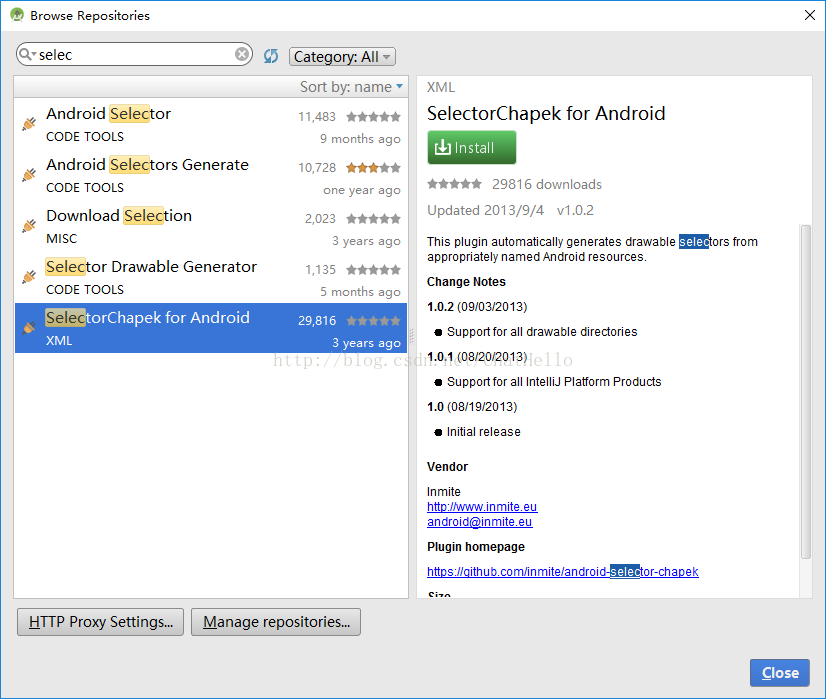Click the '5 months ago' text
This screenshot has height=699, width=826.
pyautogui.click(x=360, y=292)
